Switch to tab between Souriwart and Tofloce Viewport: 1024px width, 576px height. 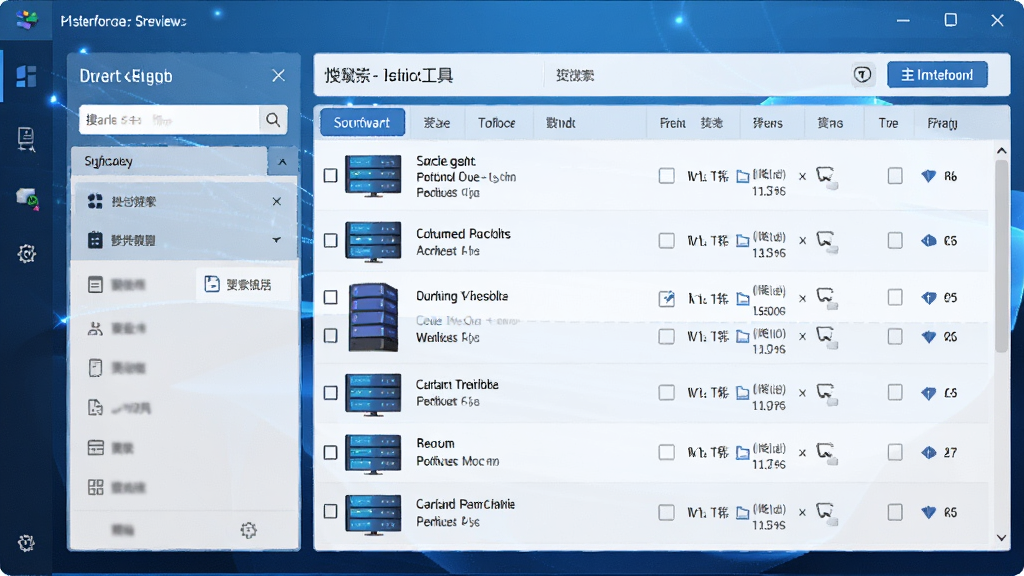[x=436, y=123]
